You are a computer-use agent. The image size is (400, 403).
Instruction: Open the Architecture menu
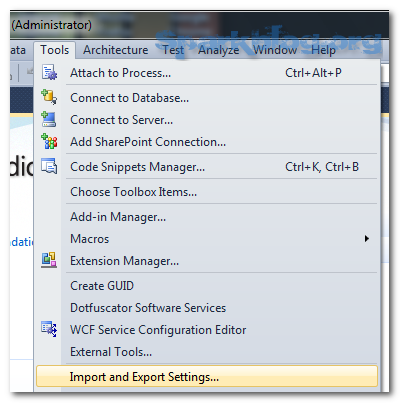click(x=116, y=50)
